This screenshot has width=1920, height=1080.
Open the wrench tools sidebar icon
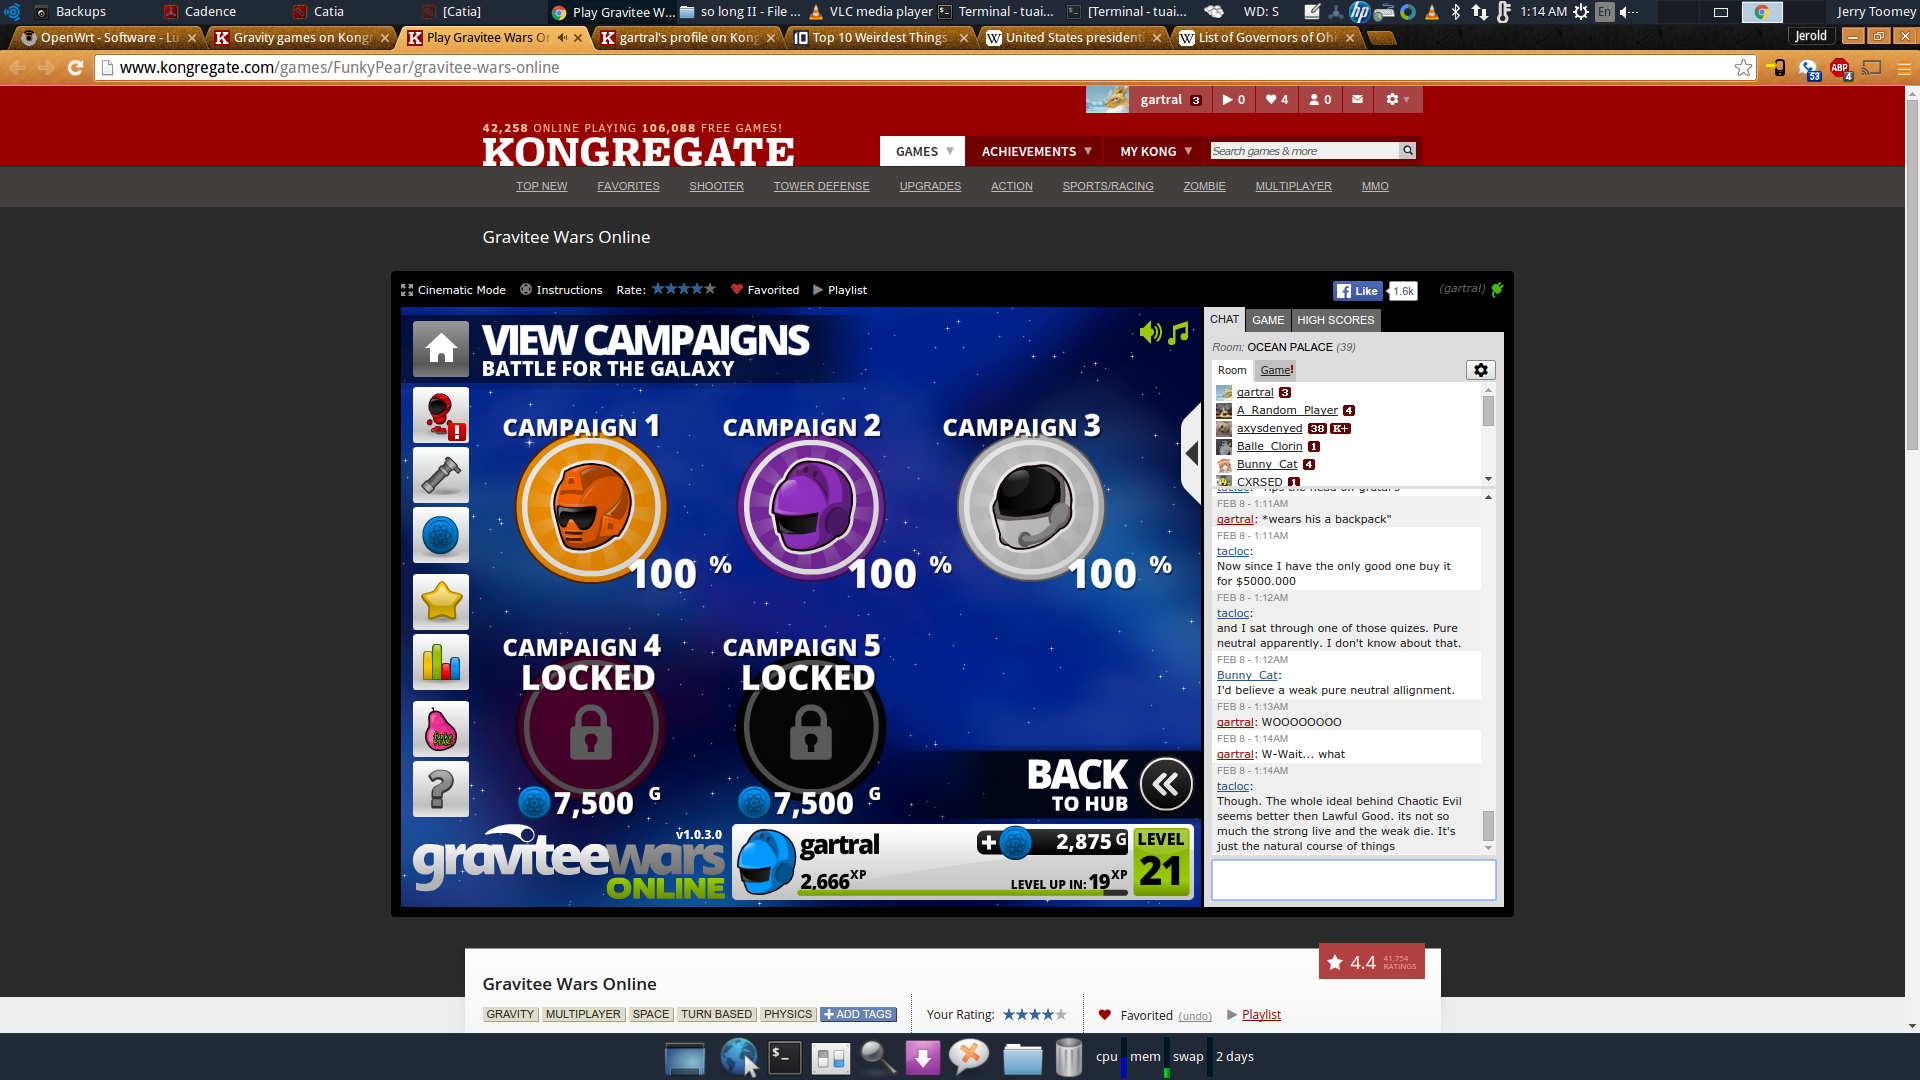pyautogui.click(x=441, y=475)
